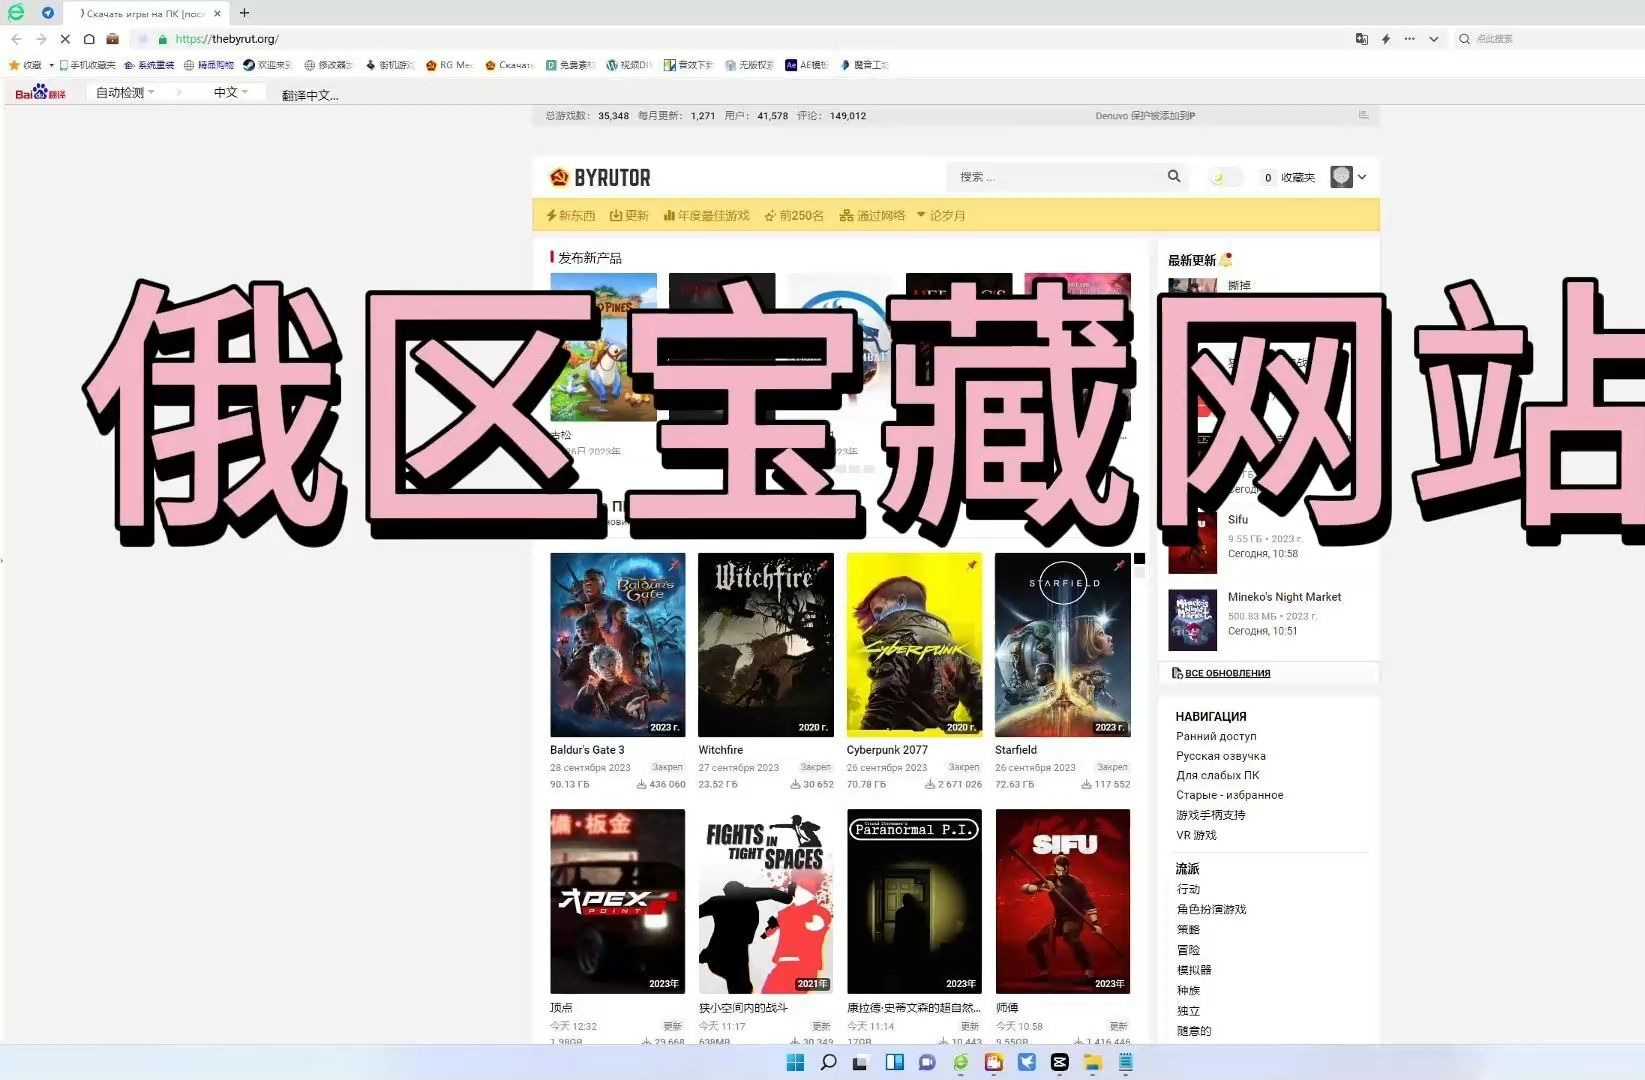Open Русская озвучка navigation link
This screenshot has width=1645, height=1080.
pyautogui.click(x=1221, y=756)
